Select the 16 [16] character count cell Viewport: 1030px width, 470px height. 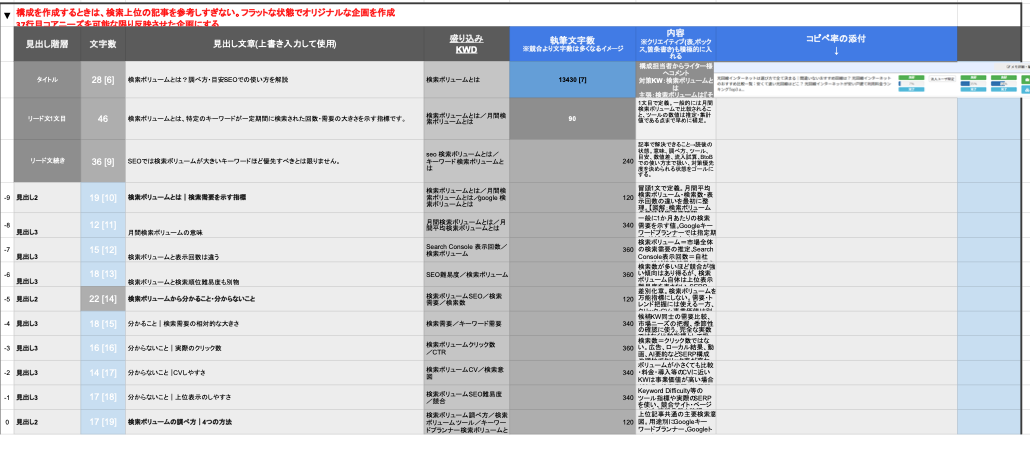pos(103,348)
